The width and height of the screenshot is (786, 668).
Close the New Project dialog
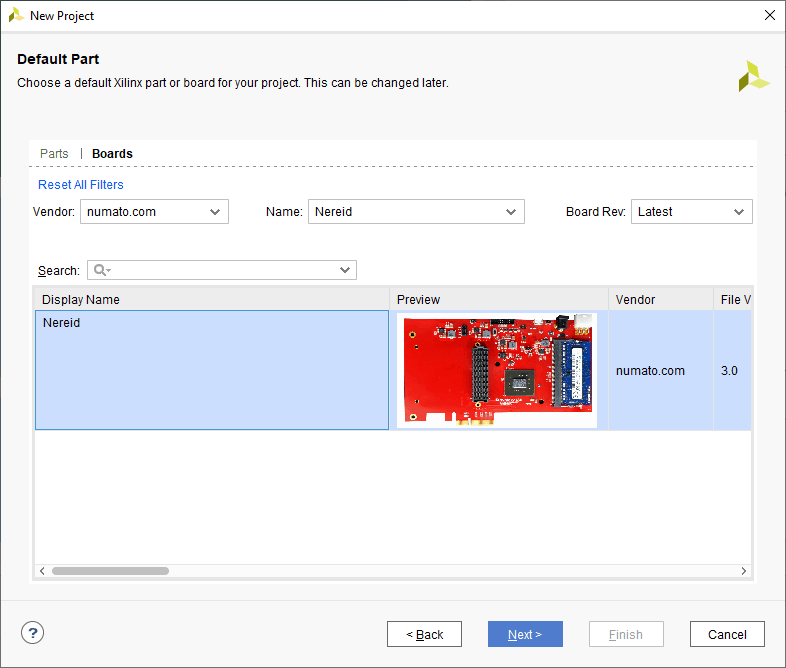(769, 15)
